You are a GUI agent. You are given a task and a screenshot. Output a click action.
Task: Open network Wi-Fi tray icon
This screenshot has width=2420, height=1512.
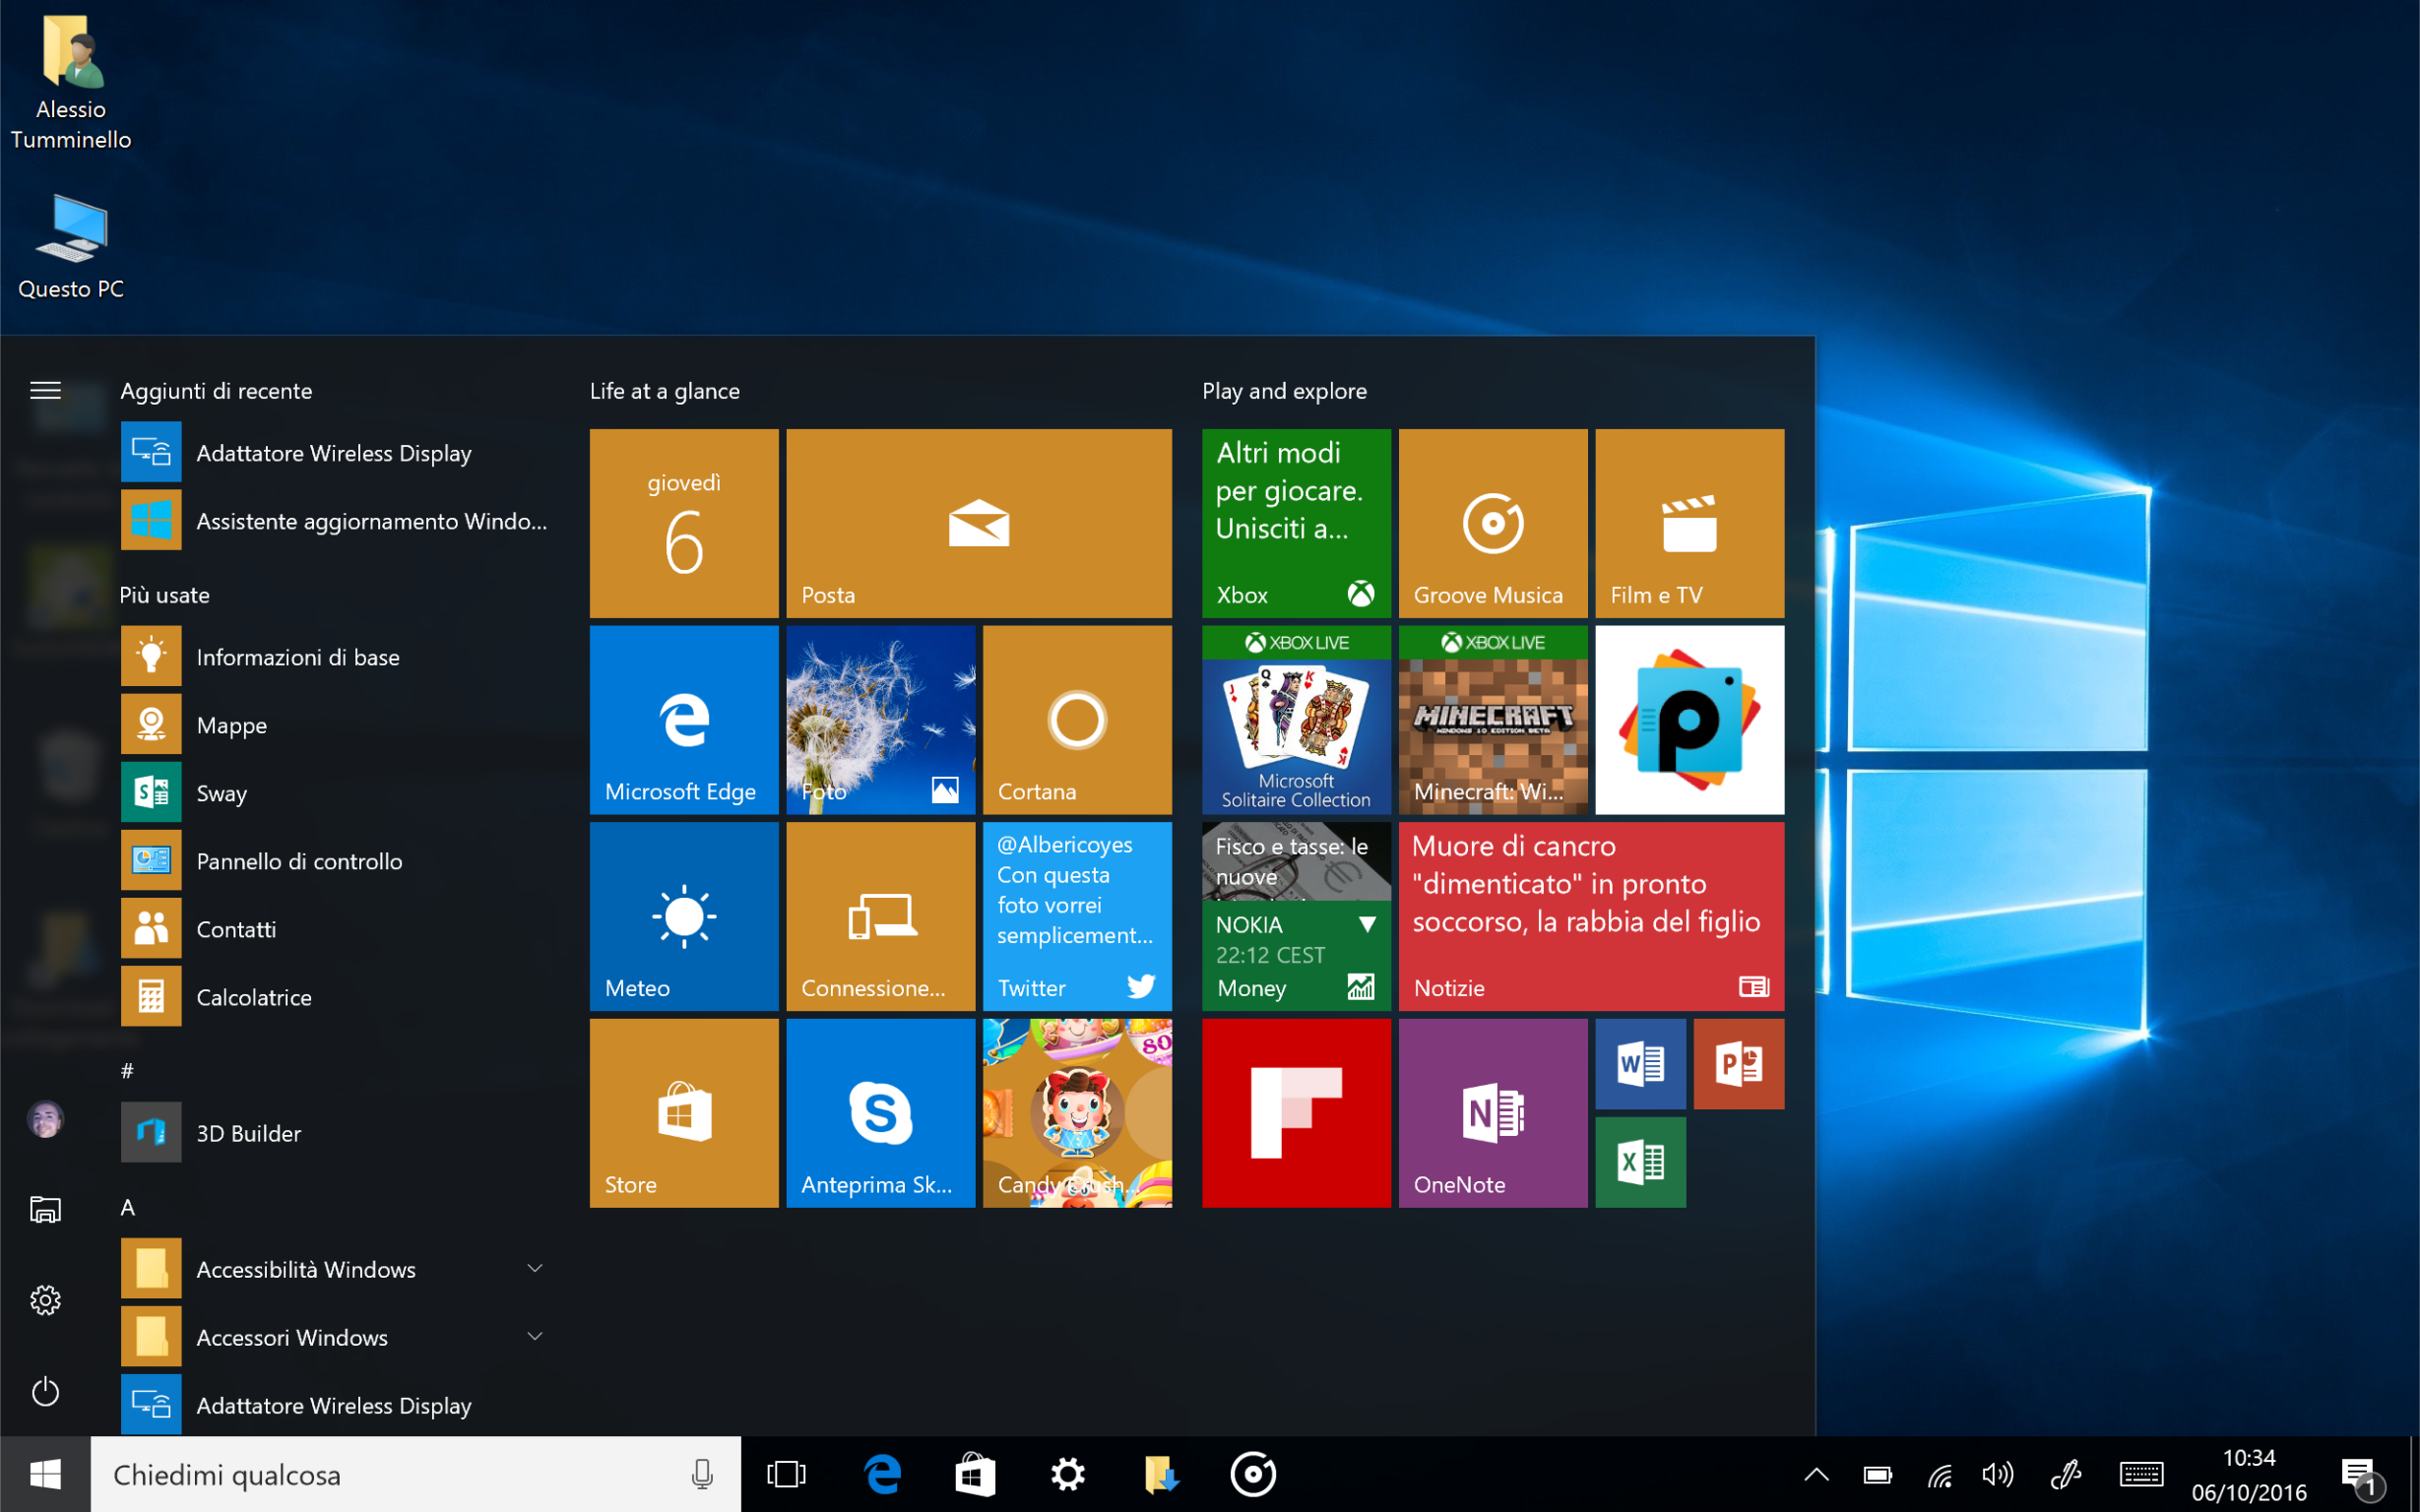click(1940, 1475)
